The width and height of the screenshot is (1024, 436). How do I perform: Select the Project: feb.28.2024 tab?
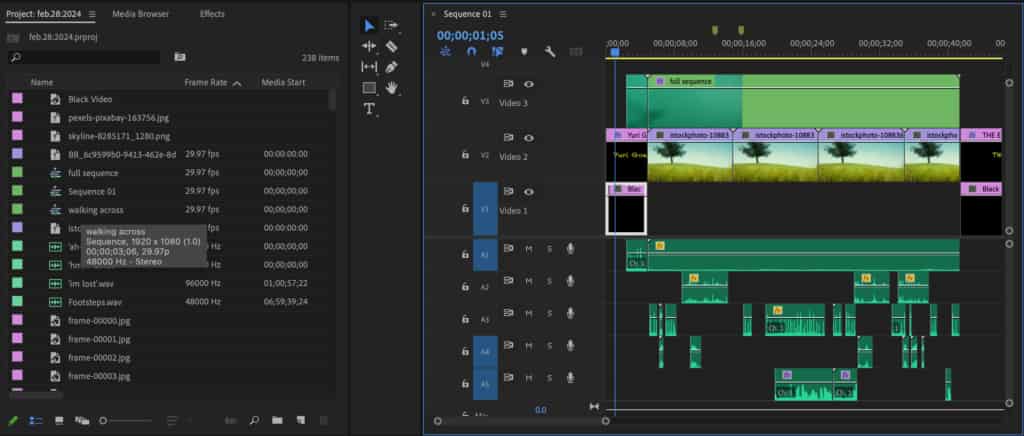pos(46,14)
